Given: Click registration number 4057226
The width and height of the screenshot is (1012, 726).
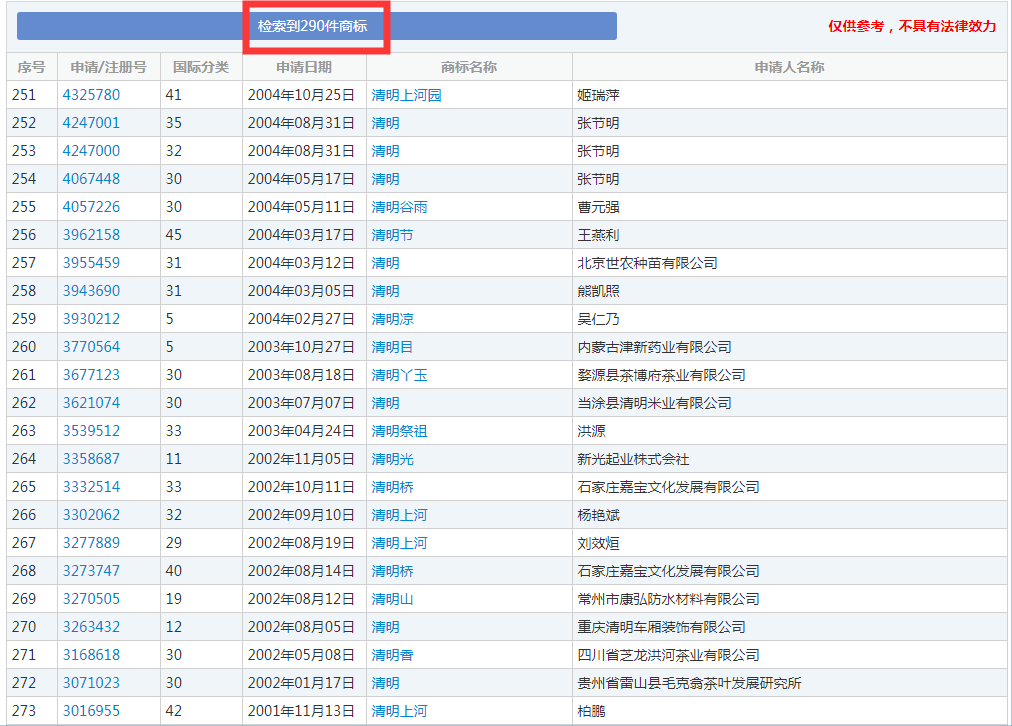Looking at the screenshot, I should (91, 207).
